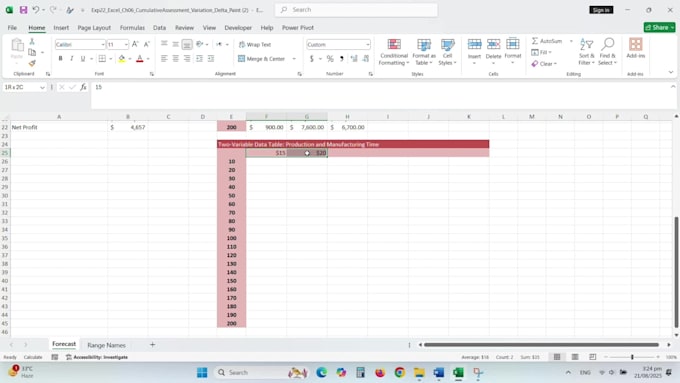The height and width of the screenshot is (383, 680).
Task: Open the Windows Start menu
Action: [x=202, y=373]
